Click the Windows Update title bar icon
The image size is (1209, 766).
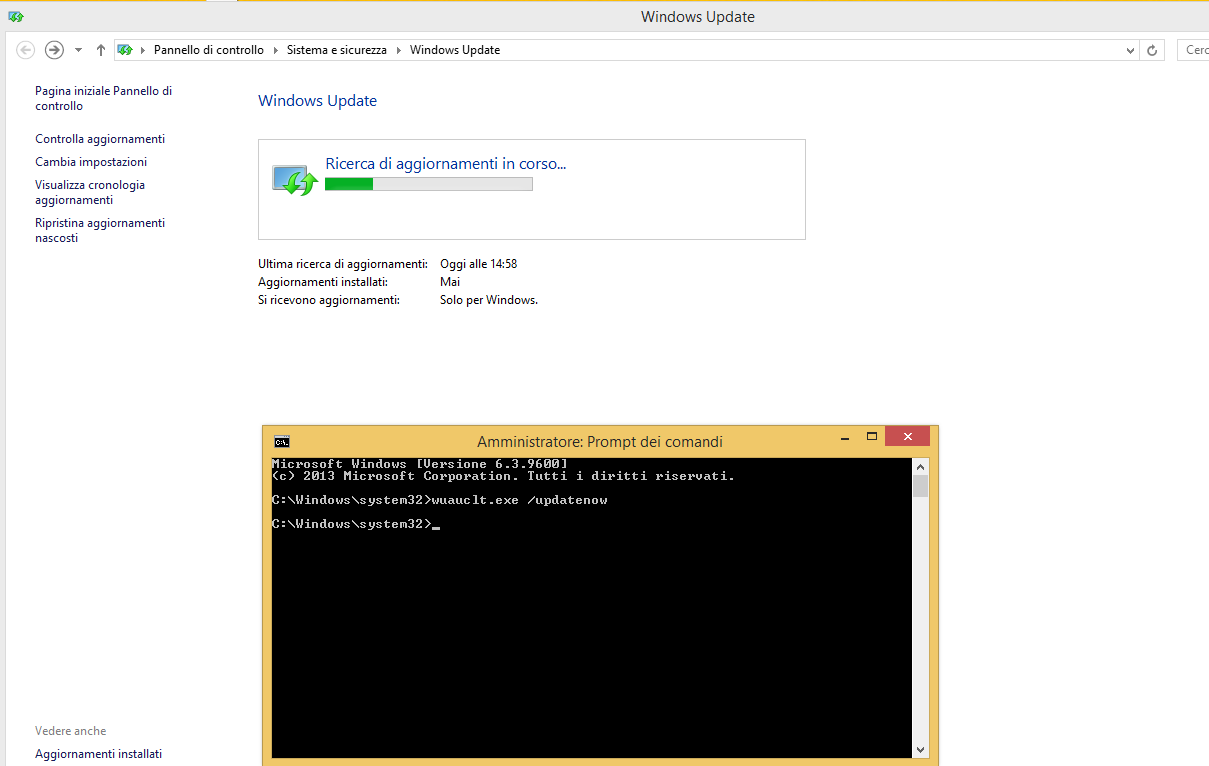(x=16, y=16)
